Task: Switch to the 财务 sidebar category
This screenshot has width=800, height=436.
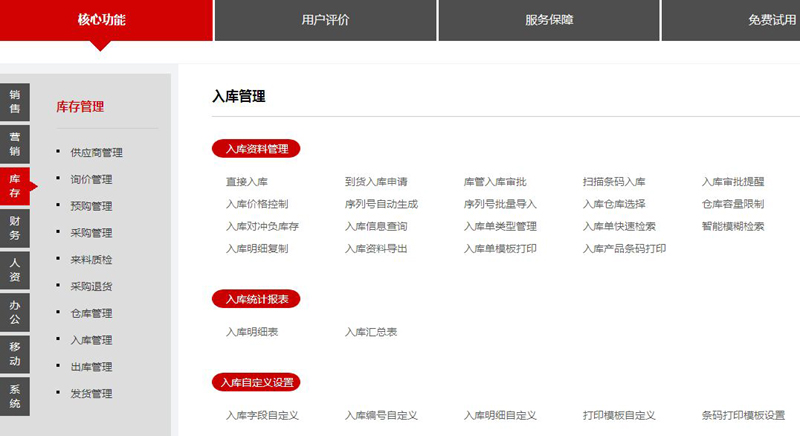Action: point(15,228)
